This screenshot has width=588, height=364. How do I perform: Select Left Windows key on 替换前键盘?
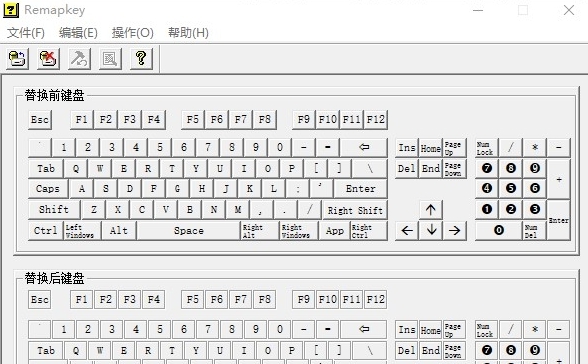tap(82, 231)
